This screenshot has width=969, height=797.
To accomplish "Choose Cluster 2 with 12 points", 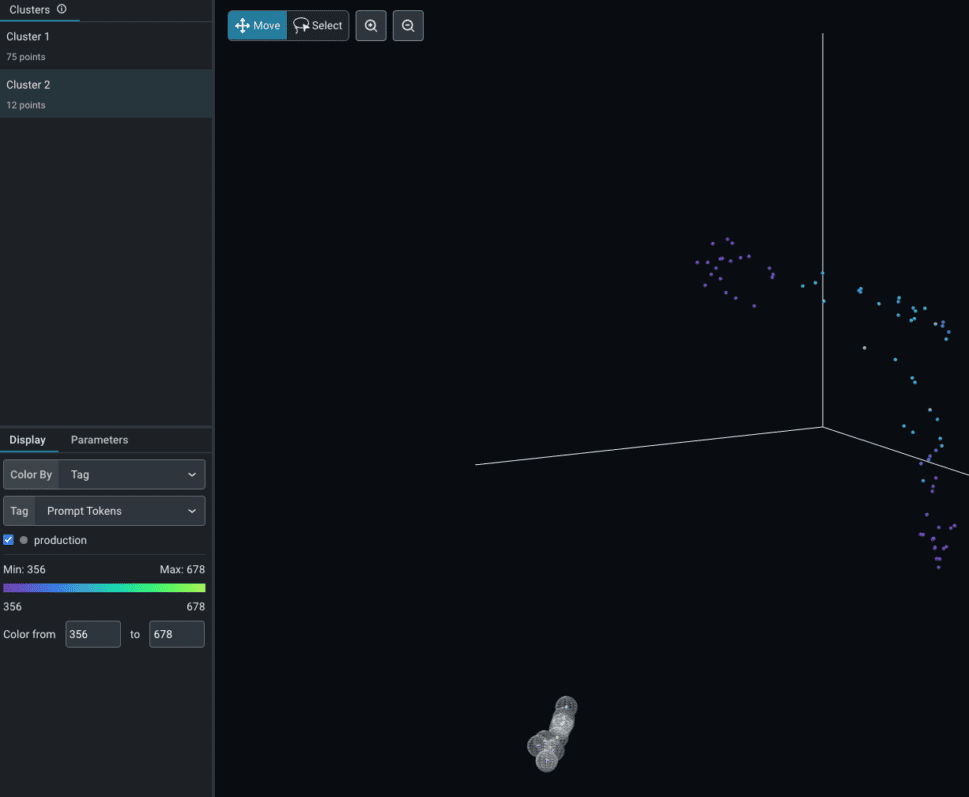I will pos(106,94).
